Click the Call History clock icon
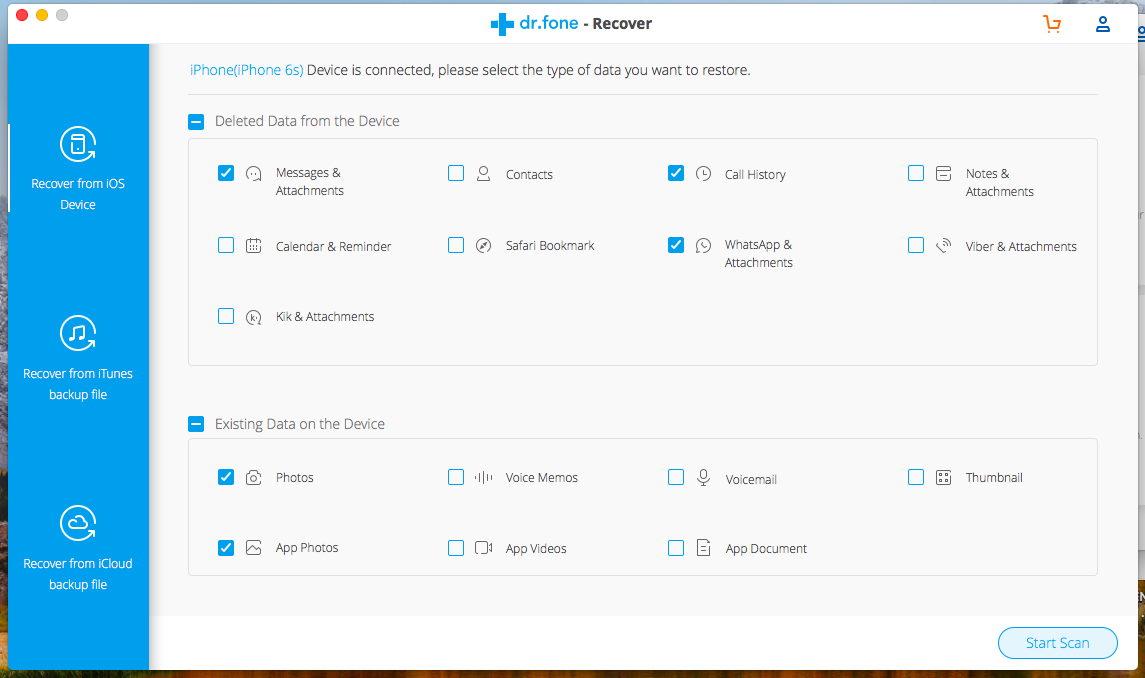 pos(703,174)
